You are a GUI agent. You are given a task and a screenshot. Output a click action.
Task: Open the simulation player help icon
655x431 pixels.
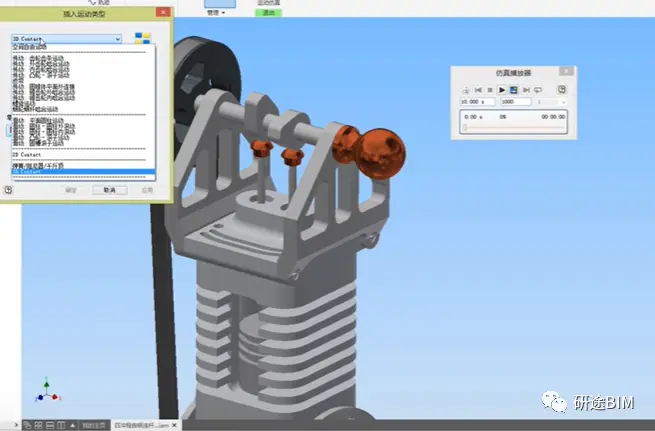(x=562, y=89)
